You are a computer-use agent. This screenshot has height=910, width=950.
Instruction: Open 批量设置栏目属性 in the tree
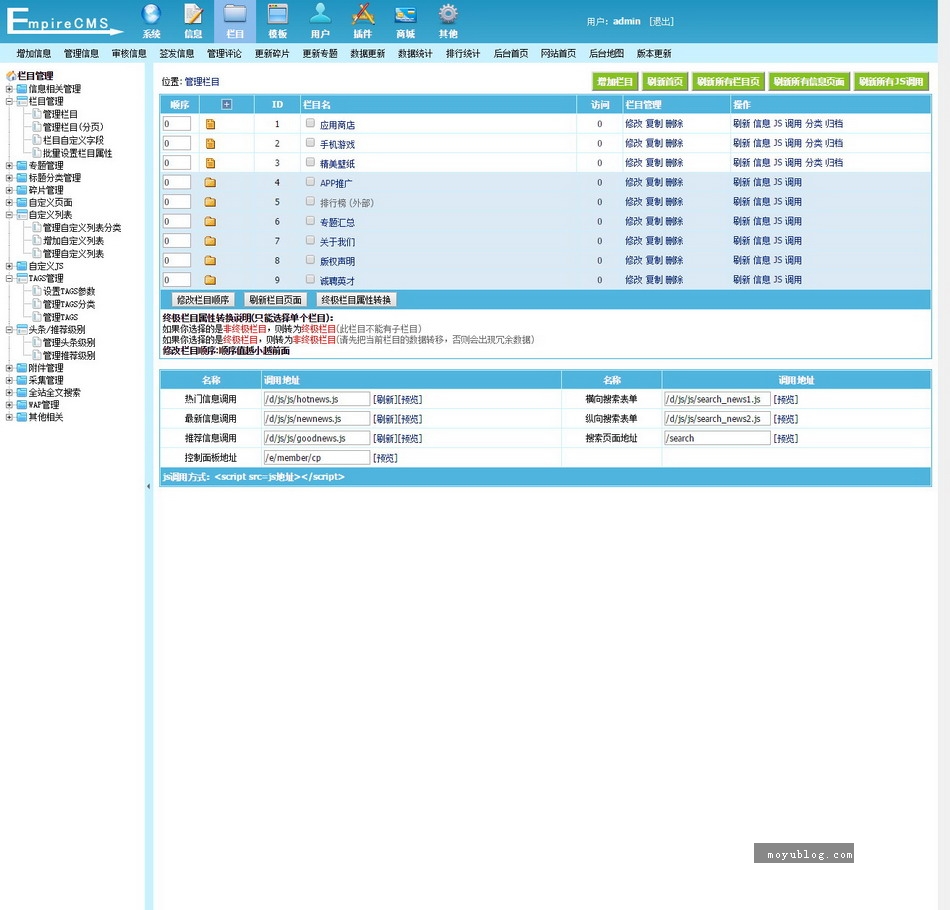coord(77,153)
